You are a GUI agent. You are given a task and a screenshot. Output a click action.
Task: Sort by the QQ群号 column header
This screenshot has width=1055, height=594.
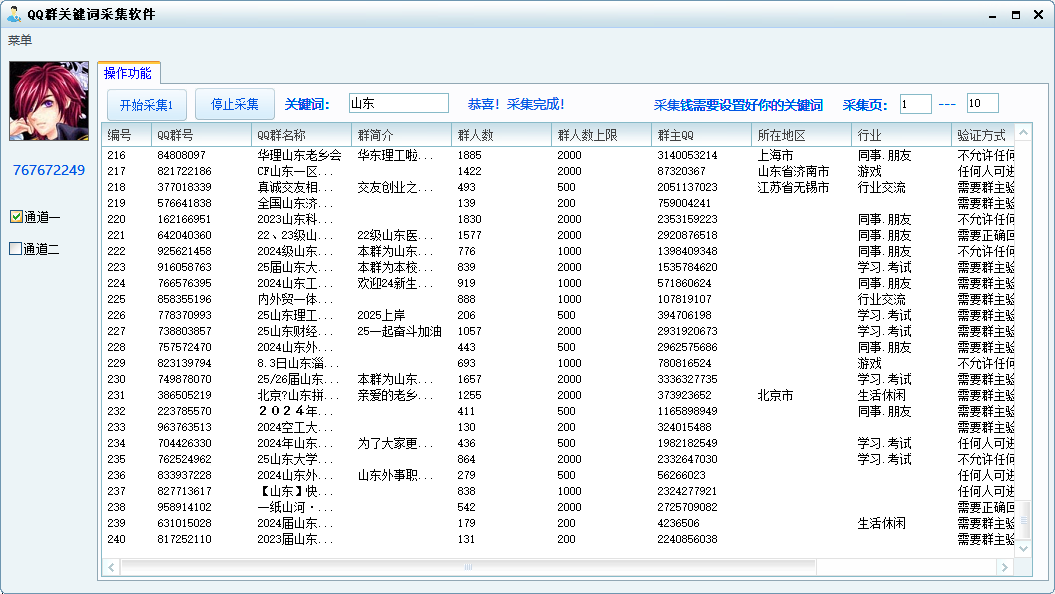201,135
